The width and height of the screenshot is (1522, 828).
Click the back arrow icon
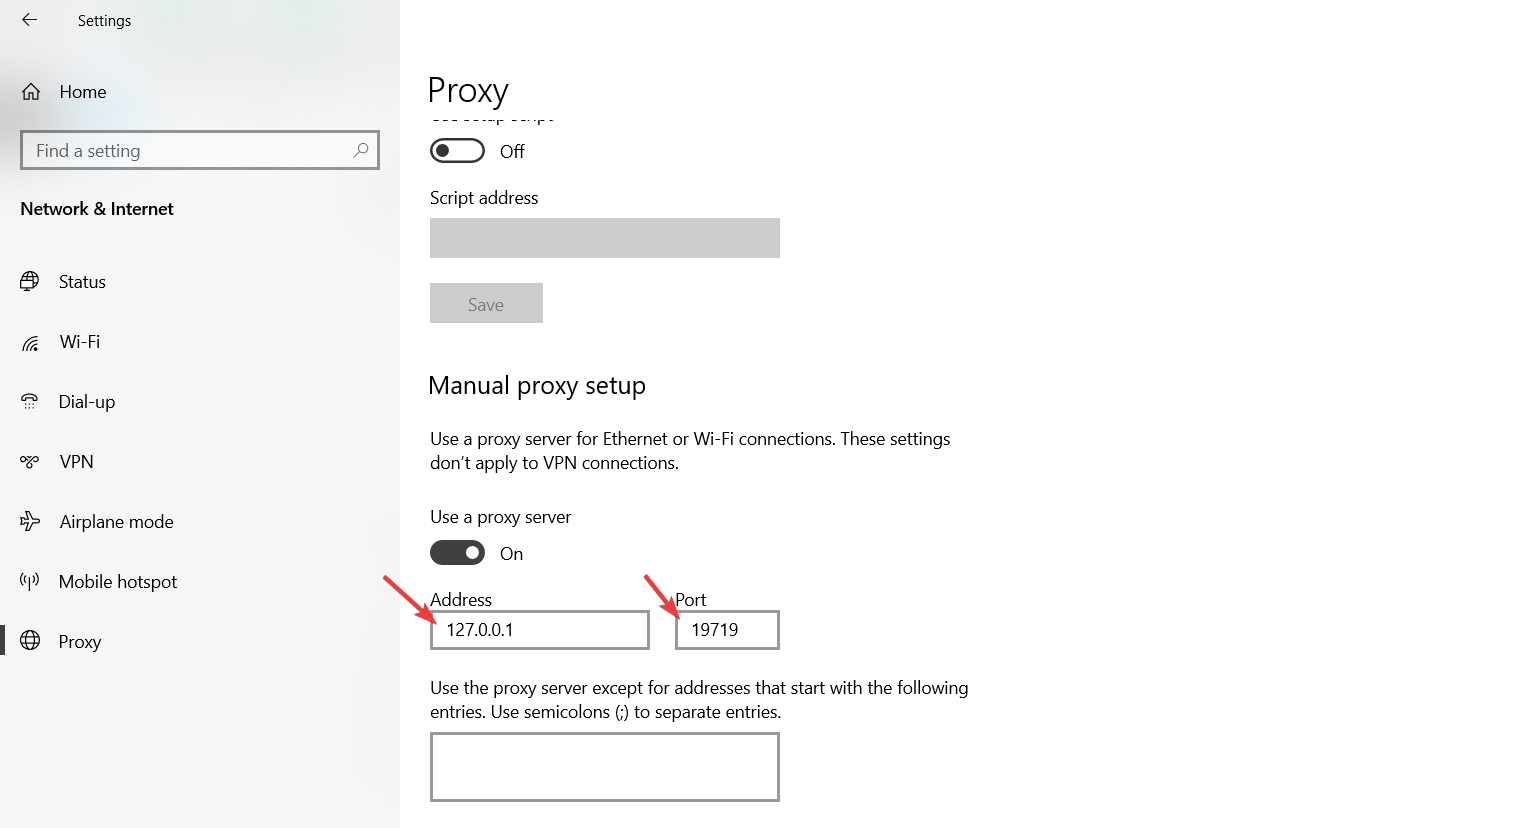[x=29, y=20]
